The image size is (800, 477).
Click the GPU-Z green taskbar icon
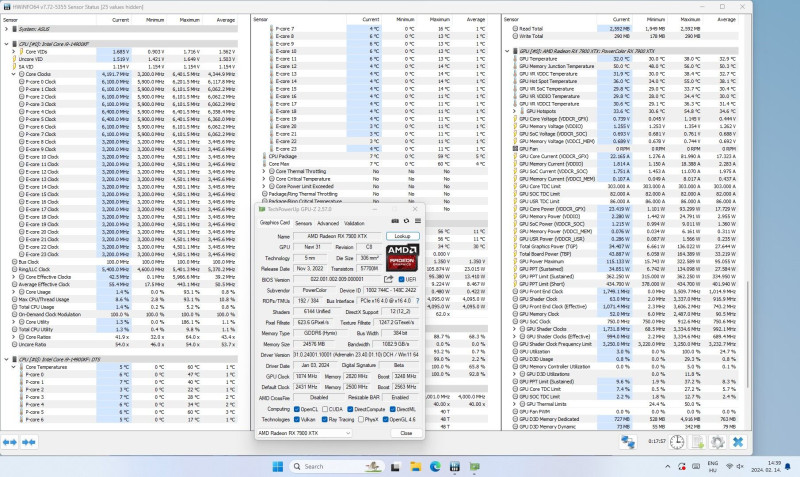[474, 466]
